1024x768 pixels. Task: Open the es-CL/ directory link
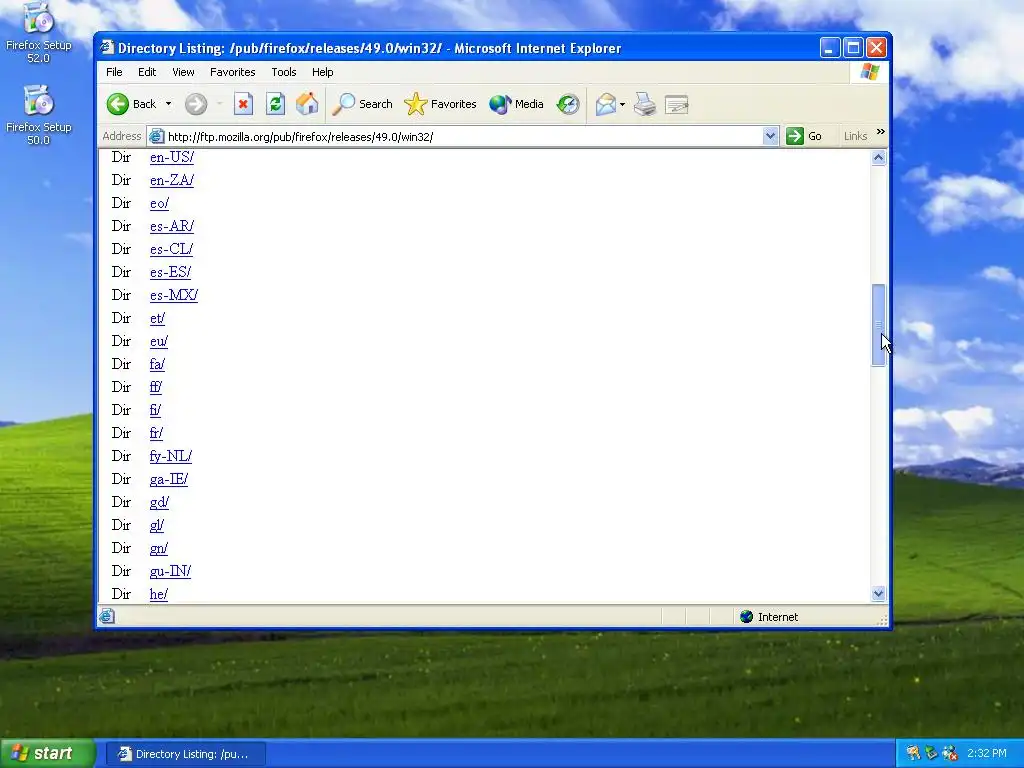171,249
